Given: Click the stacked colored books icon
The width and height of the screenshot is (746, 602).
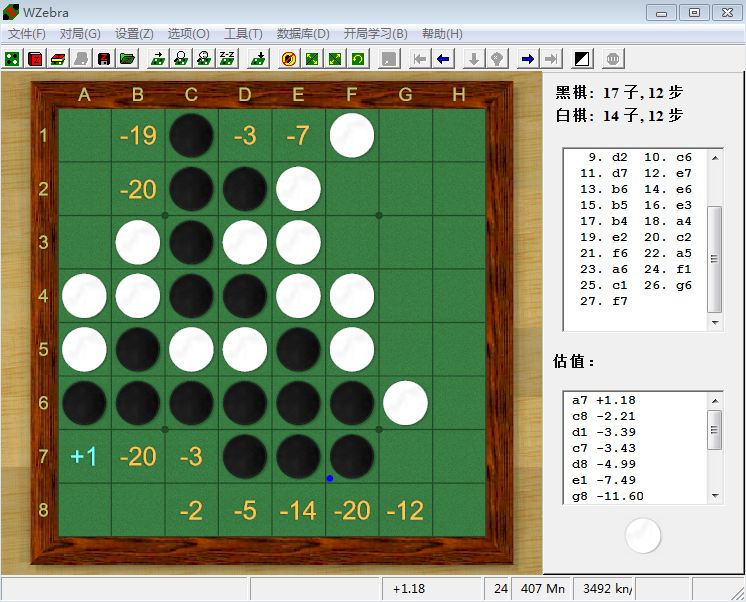Looking at the screenshot, I should 58,59.
